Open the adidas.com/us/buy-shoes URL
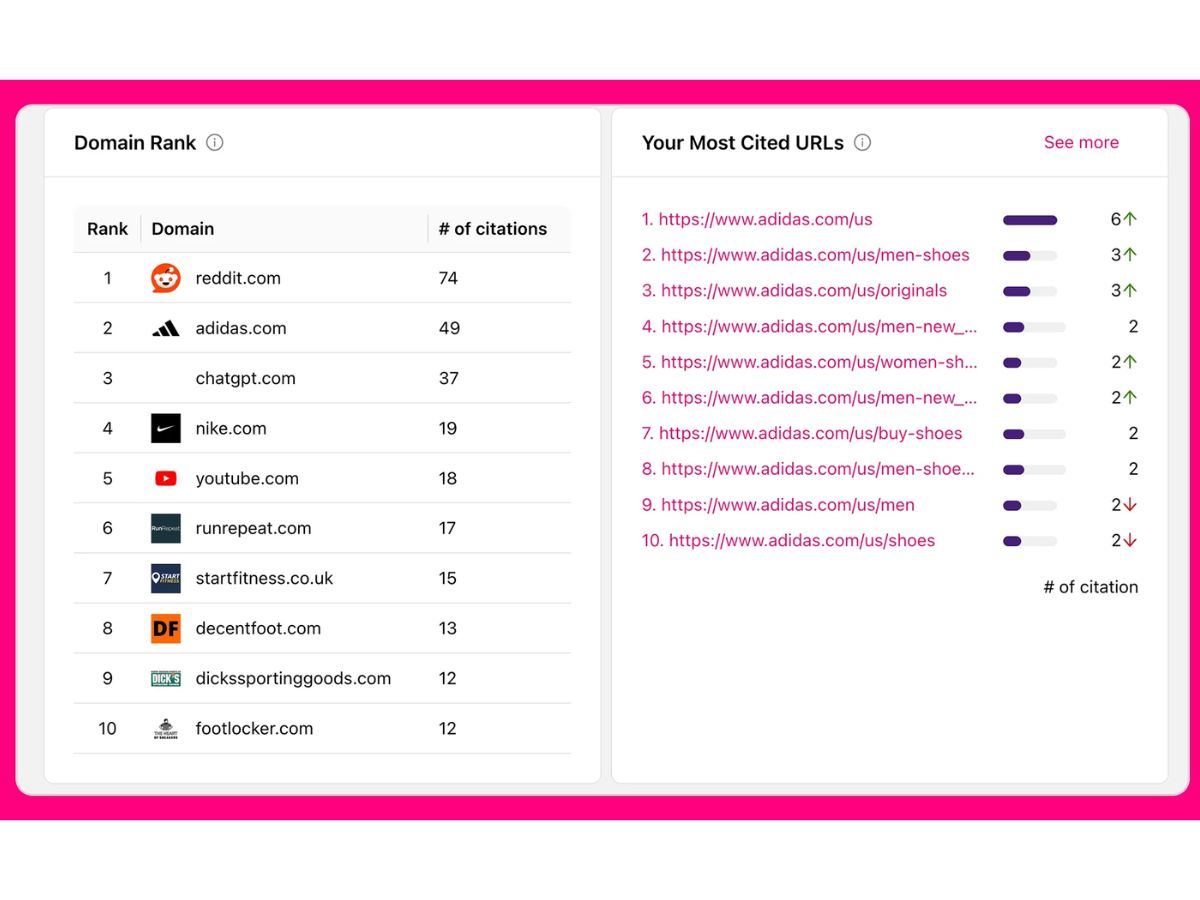 802,433
